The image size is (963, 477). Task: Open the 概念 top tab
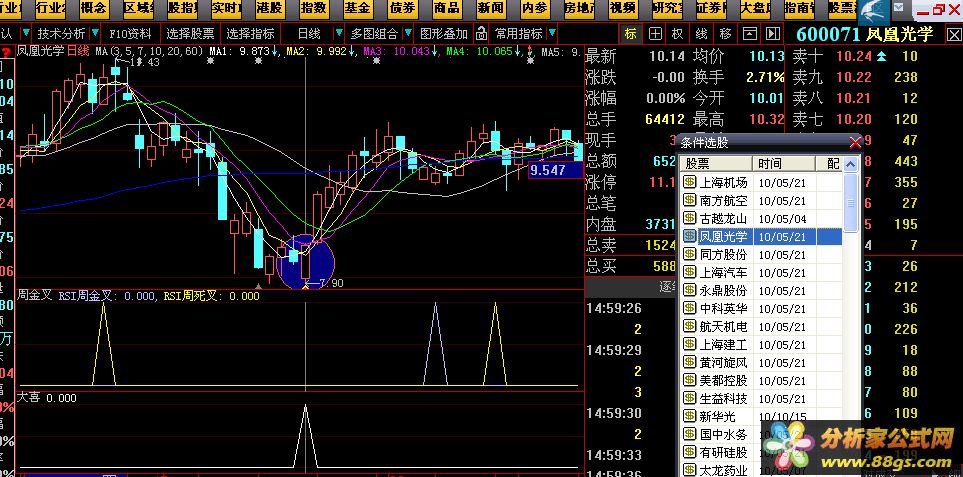pyautogui.click(x=93, y=9)
